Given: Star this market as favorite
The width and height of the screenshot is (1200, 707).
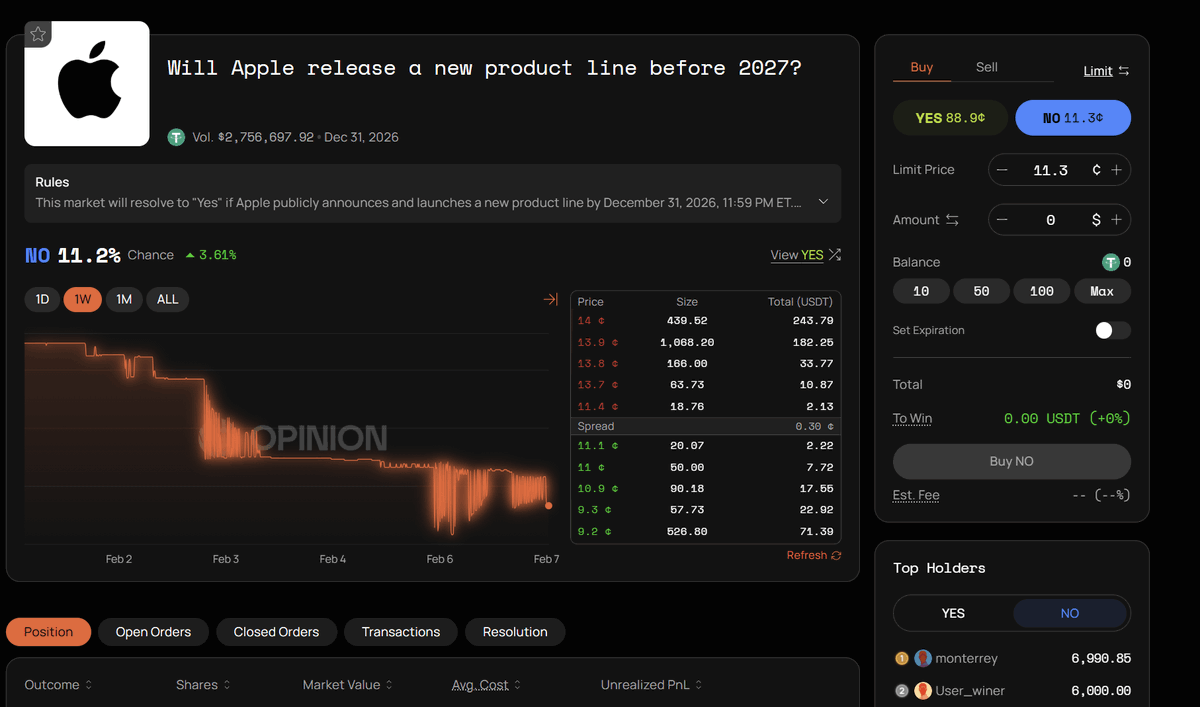Looking at the screenshot, I should pos(38,35).
